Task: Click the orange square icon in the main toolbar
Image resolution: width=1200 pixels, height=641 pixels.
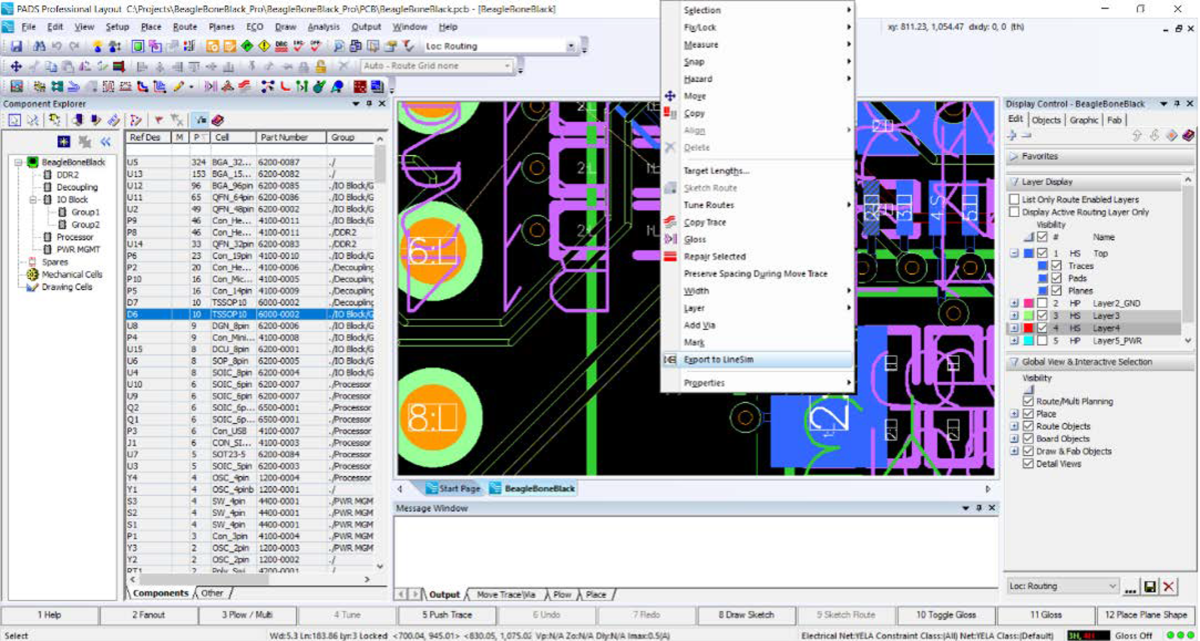Action: (213, 46)
